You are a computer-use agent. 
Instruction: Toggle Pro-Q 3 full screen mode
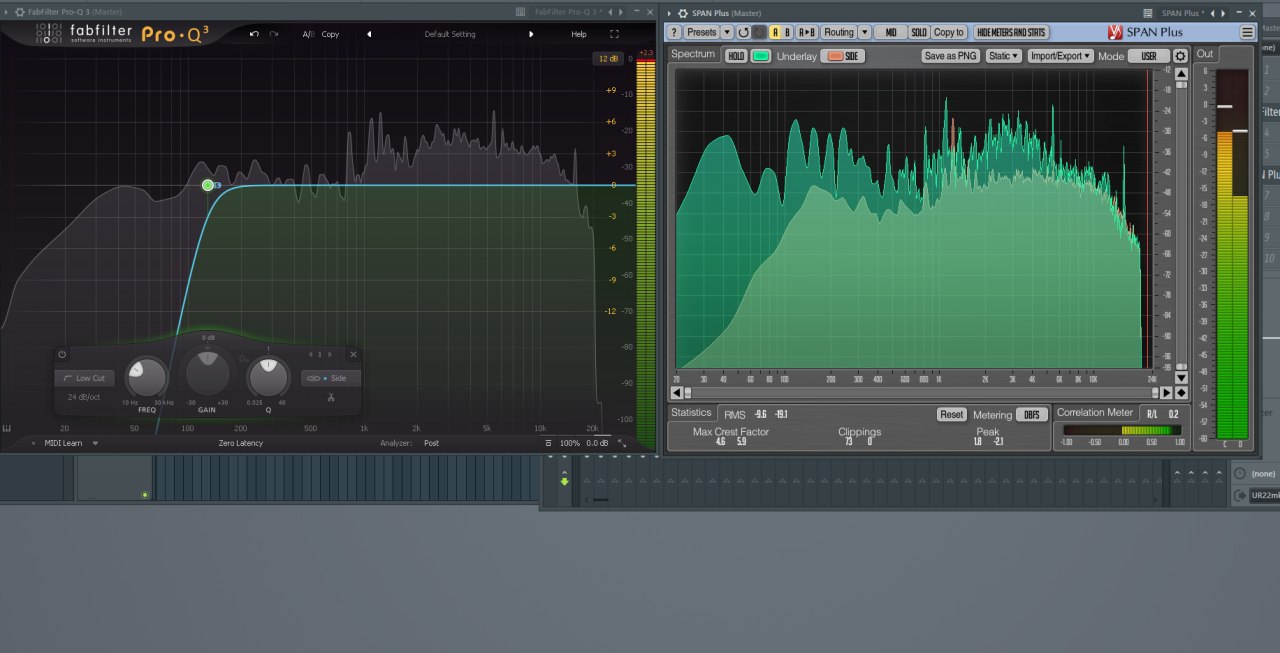pyautogui.click(x=614, y=34)
